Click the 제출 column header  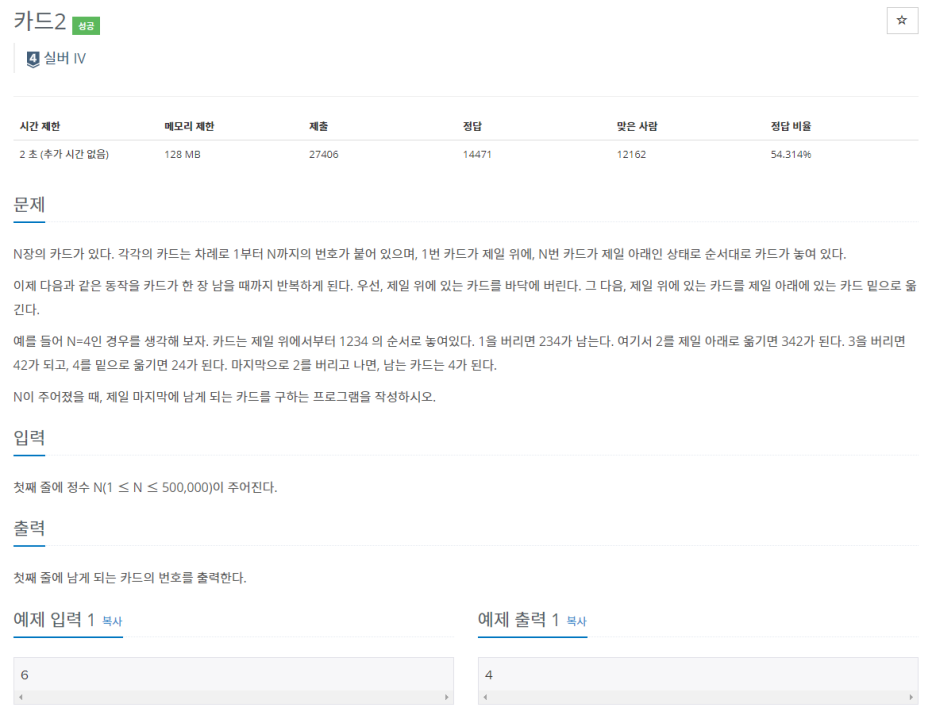(x=318, y=126)
